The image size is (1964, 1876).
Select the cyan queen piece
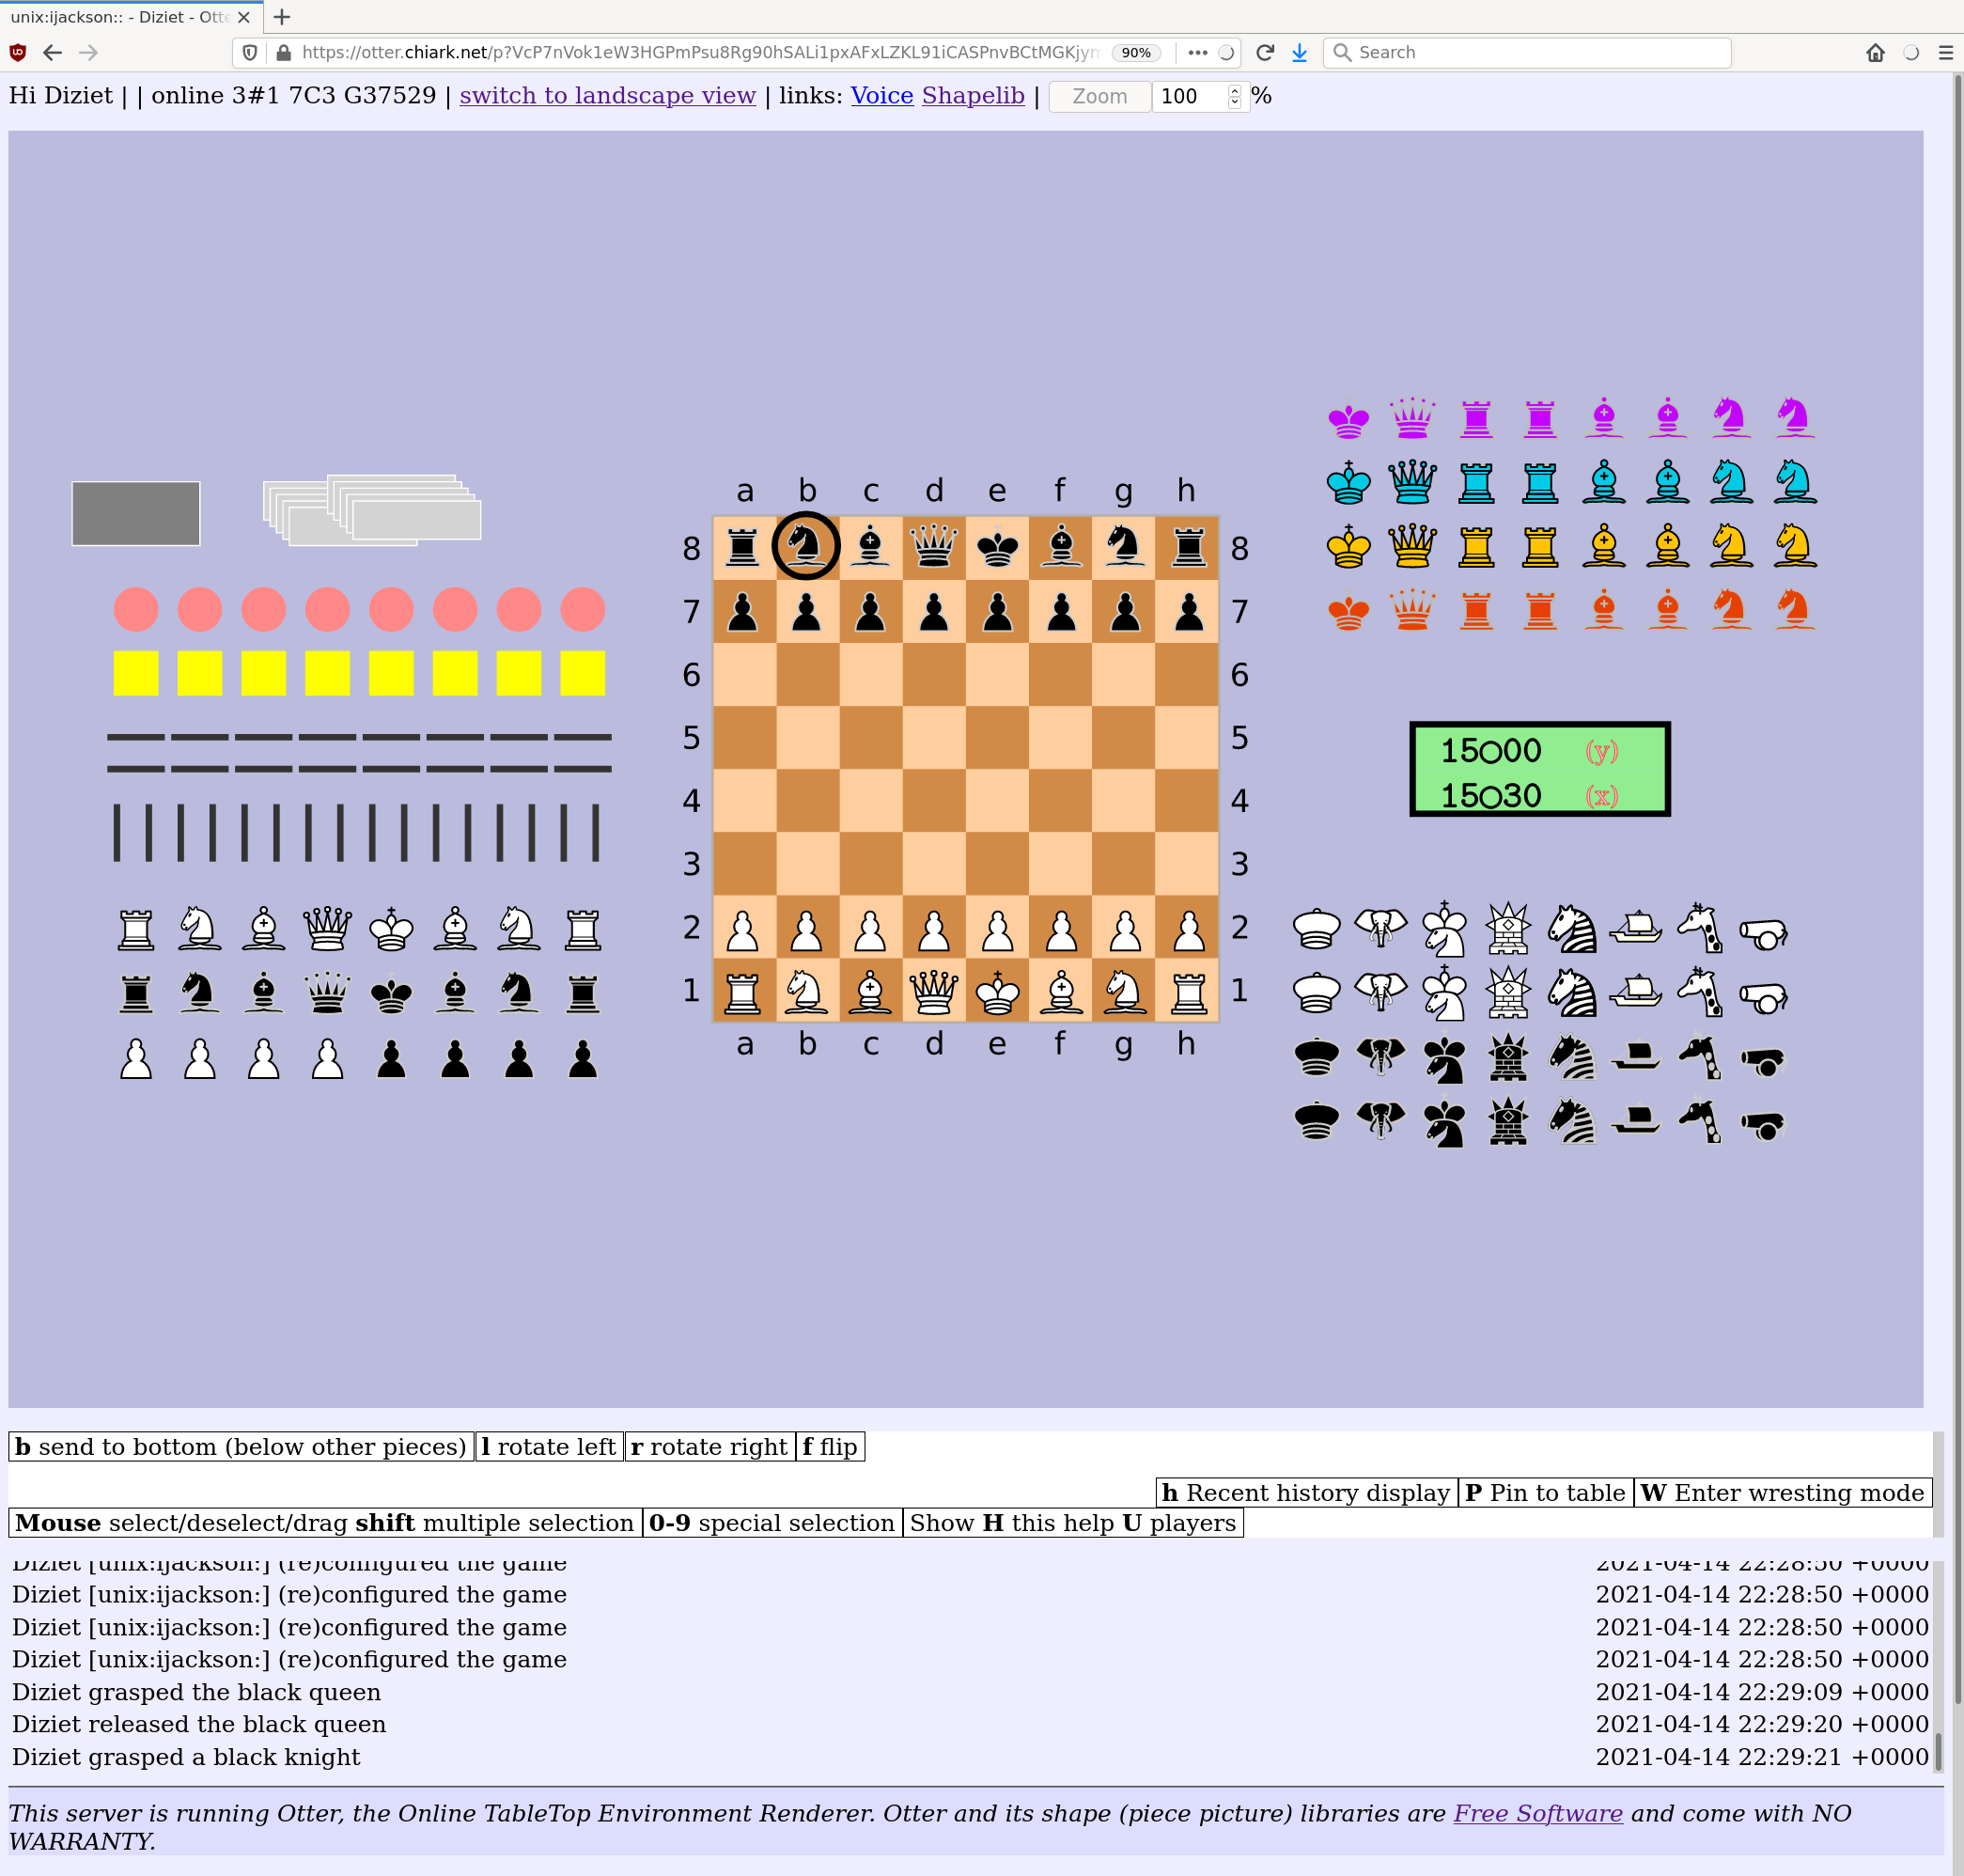click(x=1412, y=482)
